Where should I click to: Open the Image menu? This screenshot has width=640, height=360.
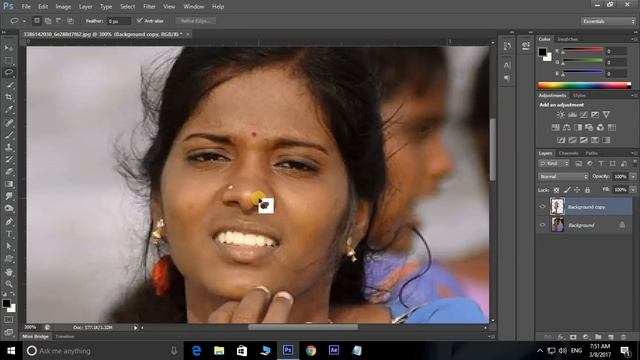[63, 7]
